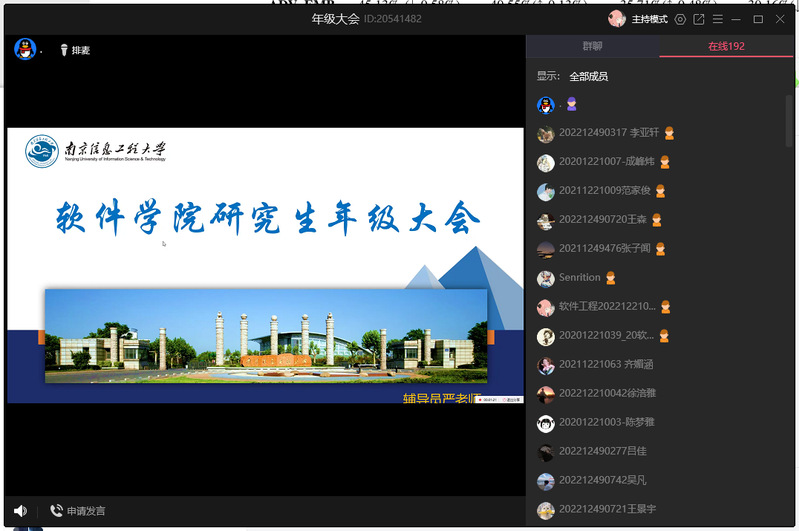Click the avatar of 20211221063 齐媚涵
Image resolution: width=799 pixels, height=531 pixels.
(x=545, y=366)
